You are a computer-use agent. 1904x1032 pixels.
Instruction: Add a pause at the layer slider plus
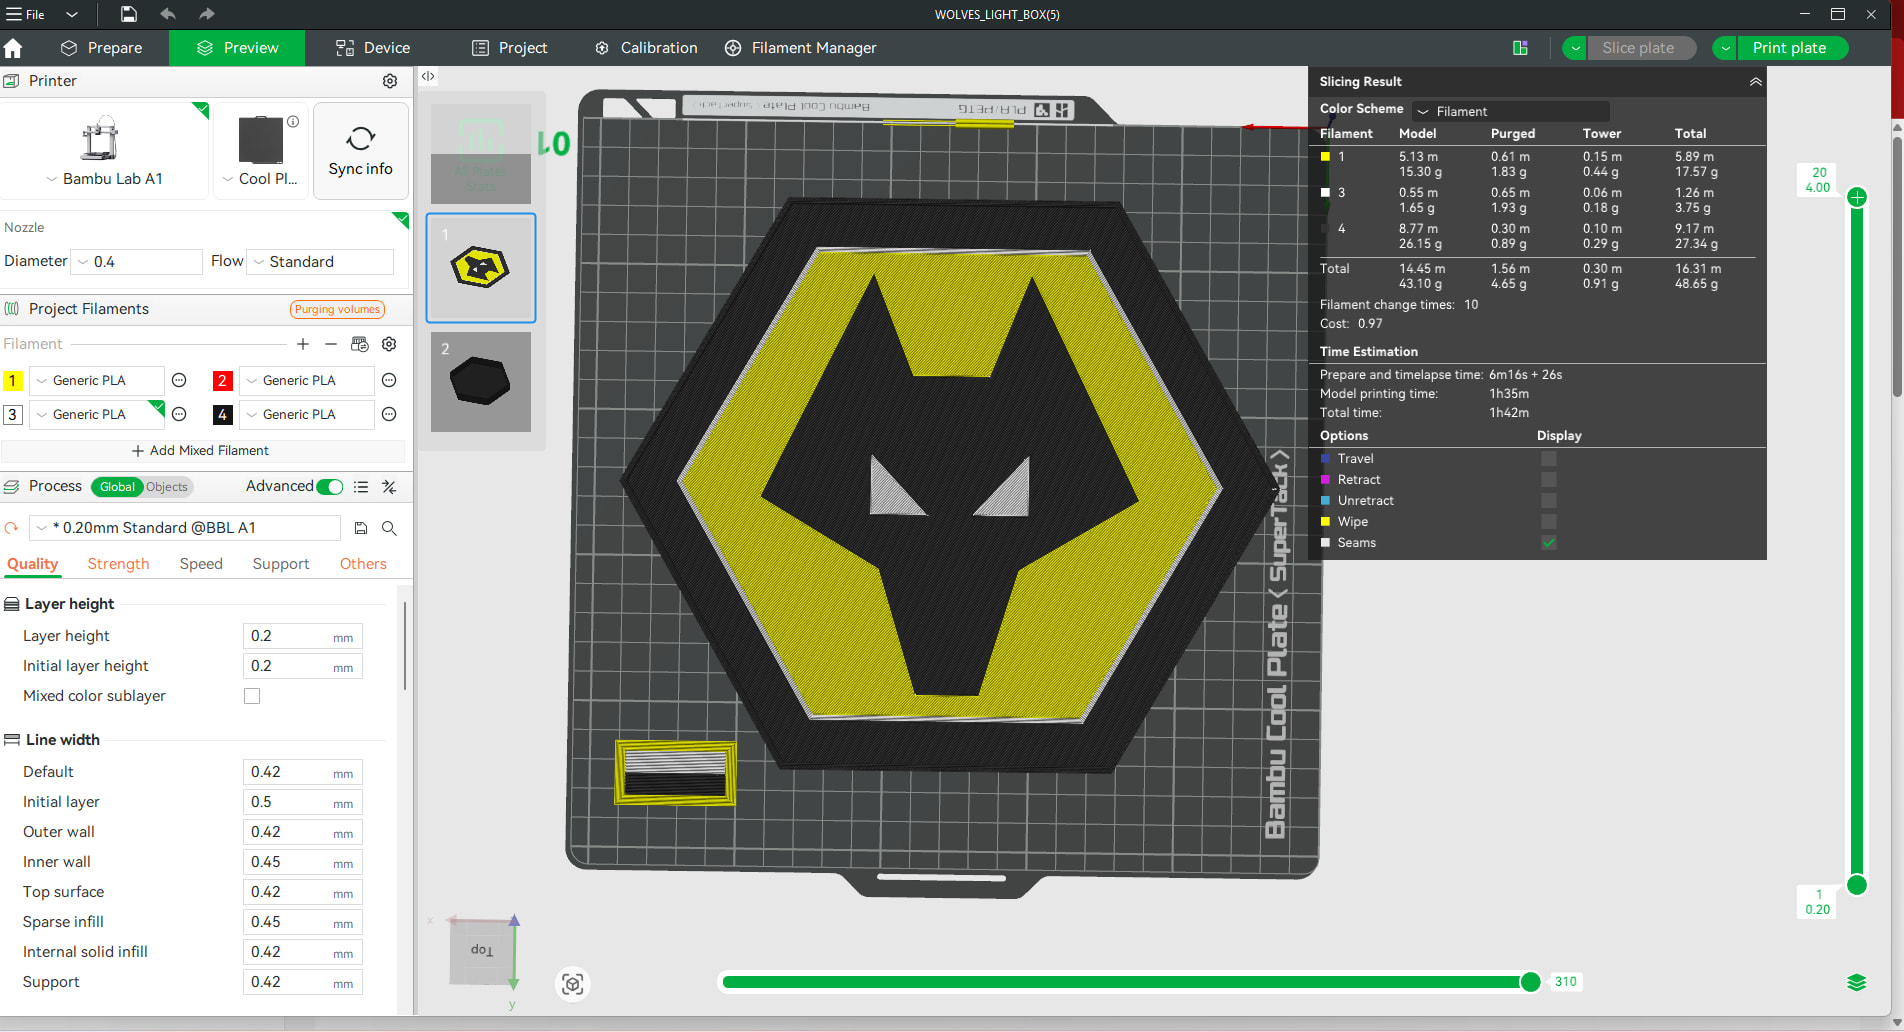point(1857,197)
